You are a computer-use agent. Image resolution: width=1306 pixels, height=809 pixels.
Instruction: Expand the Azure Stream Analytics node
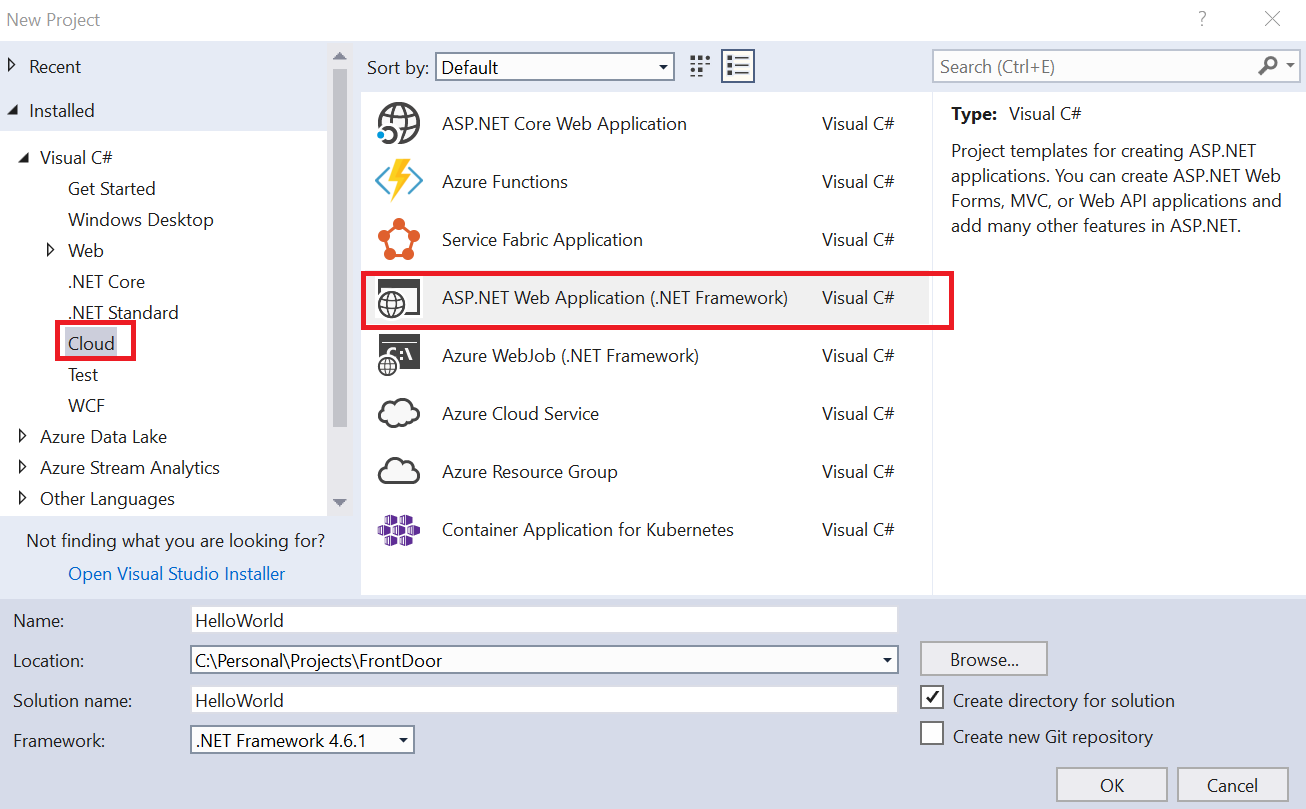(24, 467)
